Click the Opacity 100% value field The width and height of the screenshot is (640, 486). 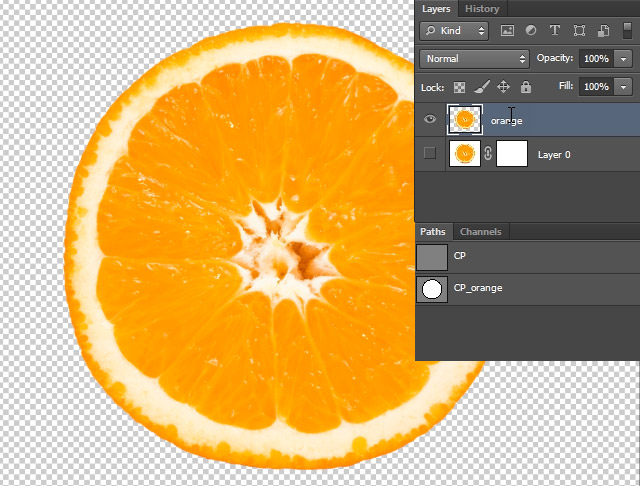596,59
